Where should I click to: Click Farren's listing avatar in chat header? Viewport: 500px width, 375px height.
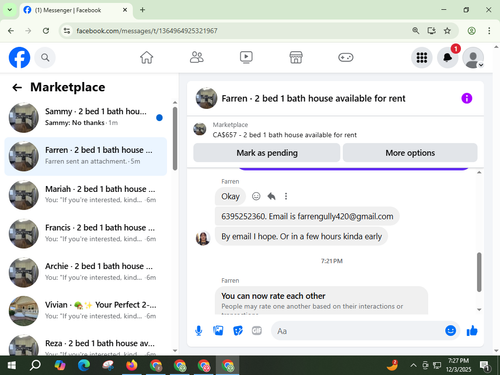206,98
